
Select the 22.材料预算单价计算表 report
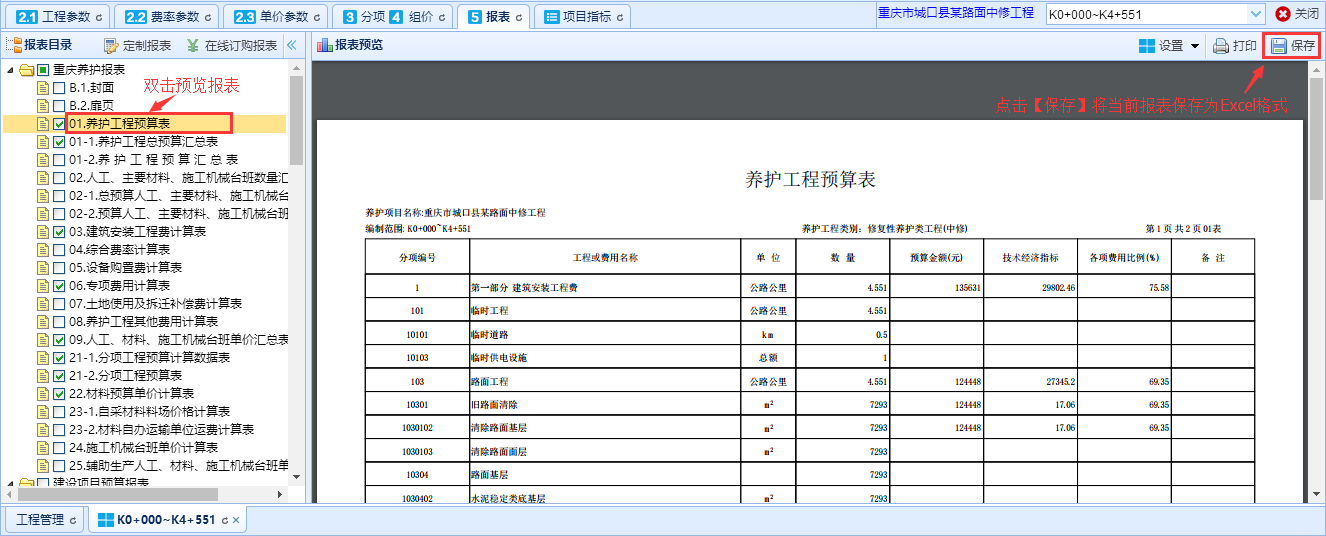click(131, 394)
